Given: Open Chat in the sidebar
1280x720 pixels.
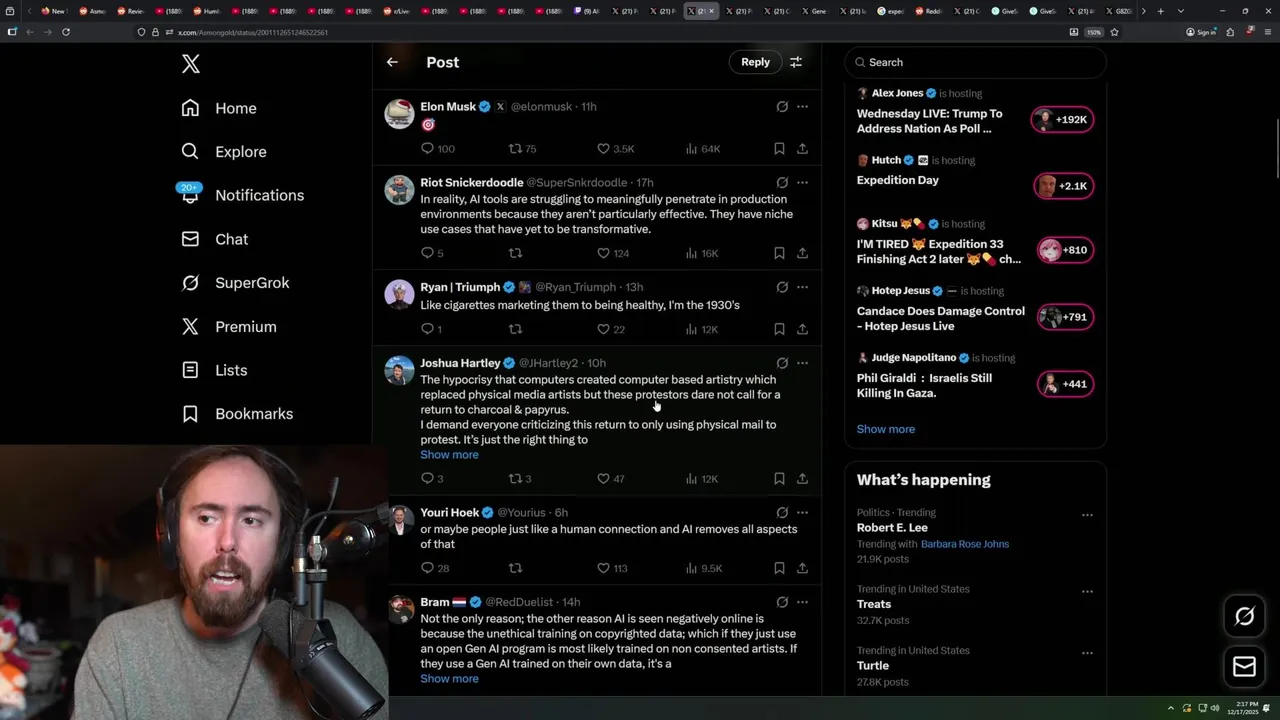Looking at the screenshot, I should [214, 239].
